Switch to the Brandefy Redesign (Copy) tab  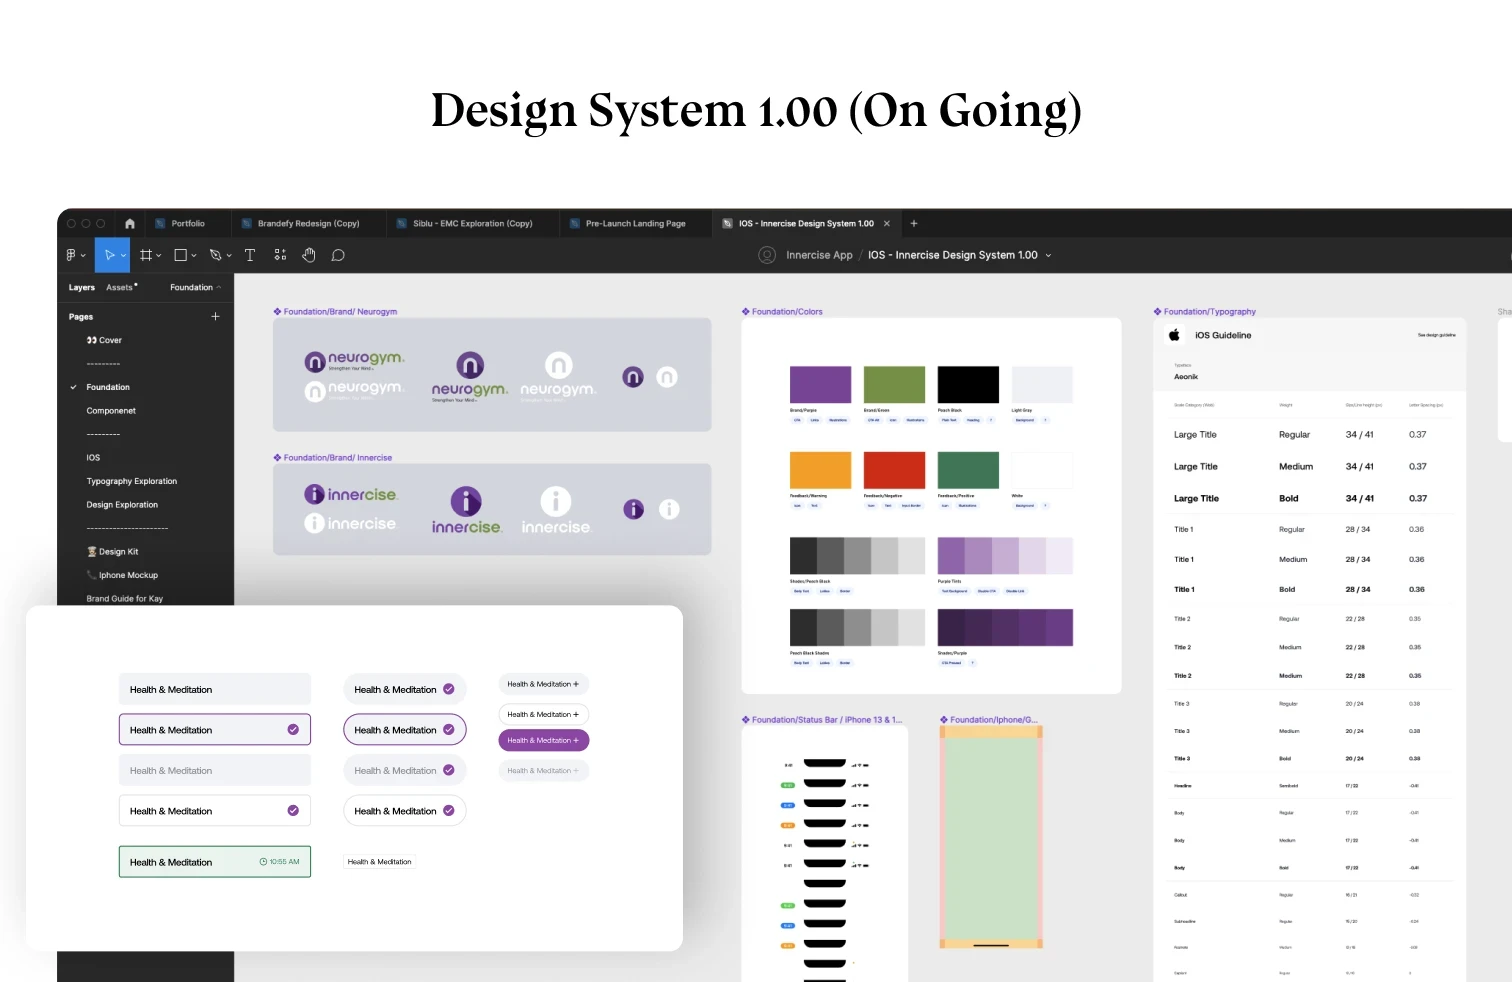[x=308, y=224]
